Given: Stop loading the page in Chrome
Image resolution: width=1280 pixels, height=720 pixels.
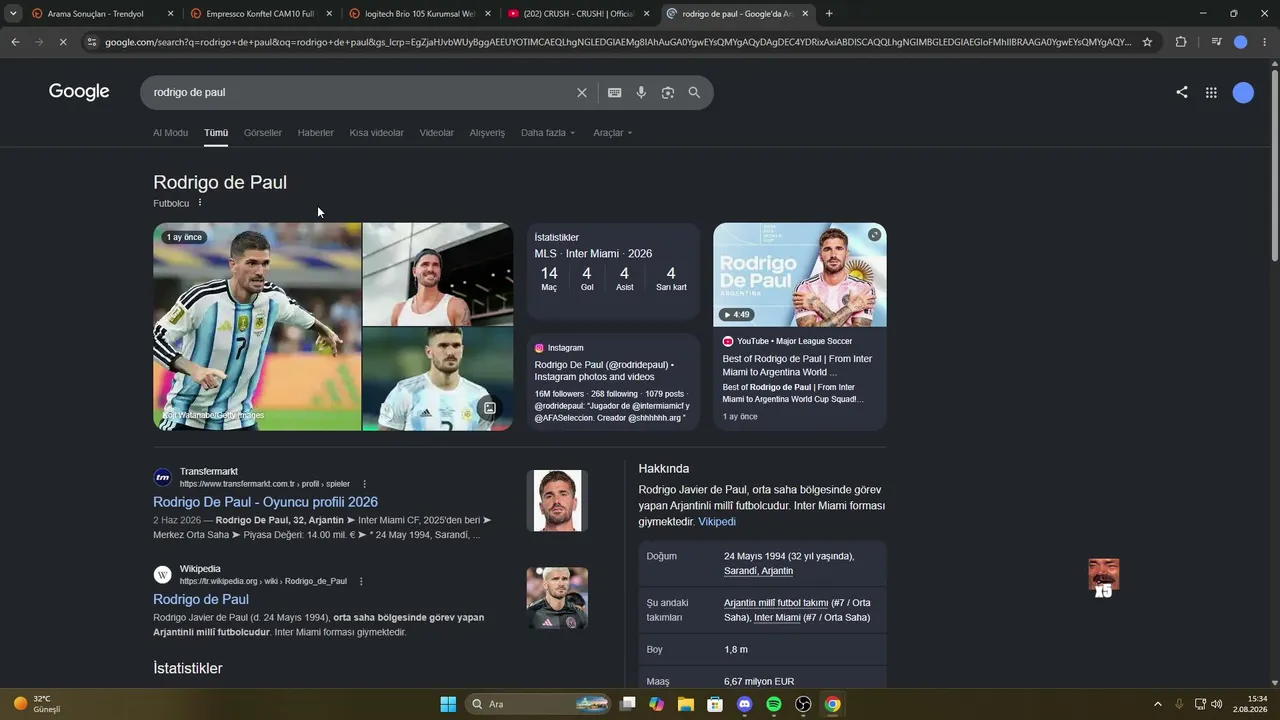Looking at the screenshot, I should [62, 42].
